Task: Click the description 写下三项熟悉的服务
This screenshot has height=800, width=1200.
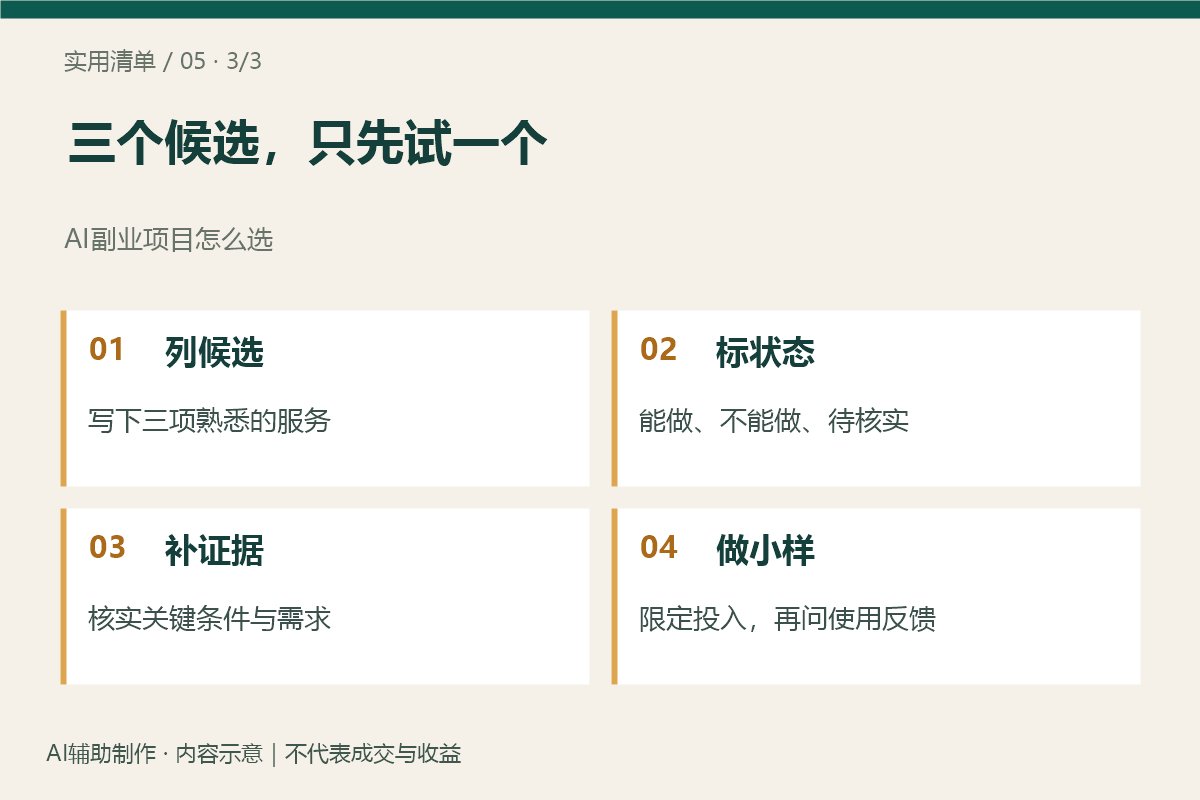Action: 209,420
